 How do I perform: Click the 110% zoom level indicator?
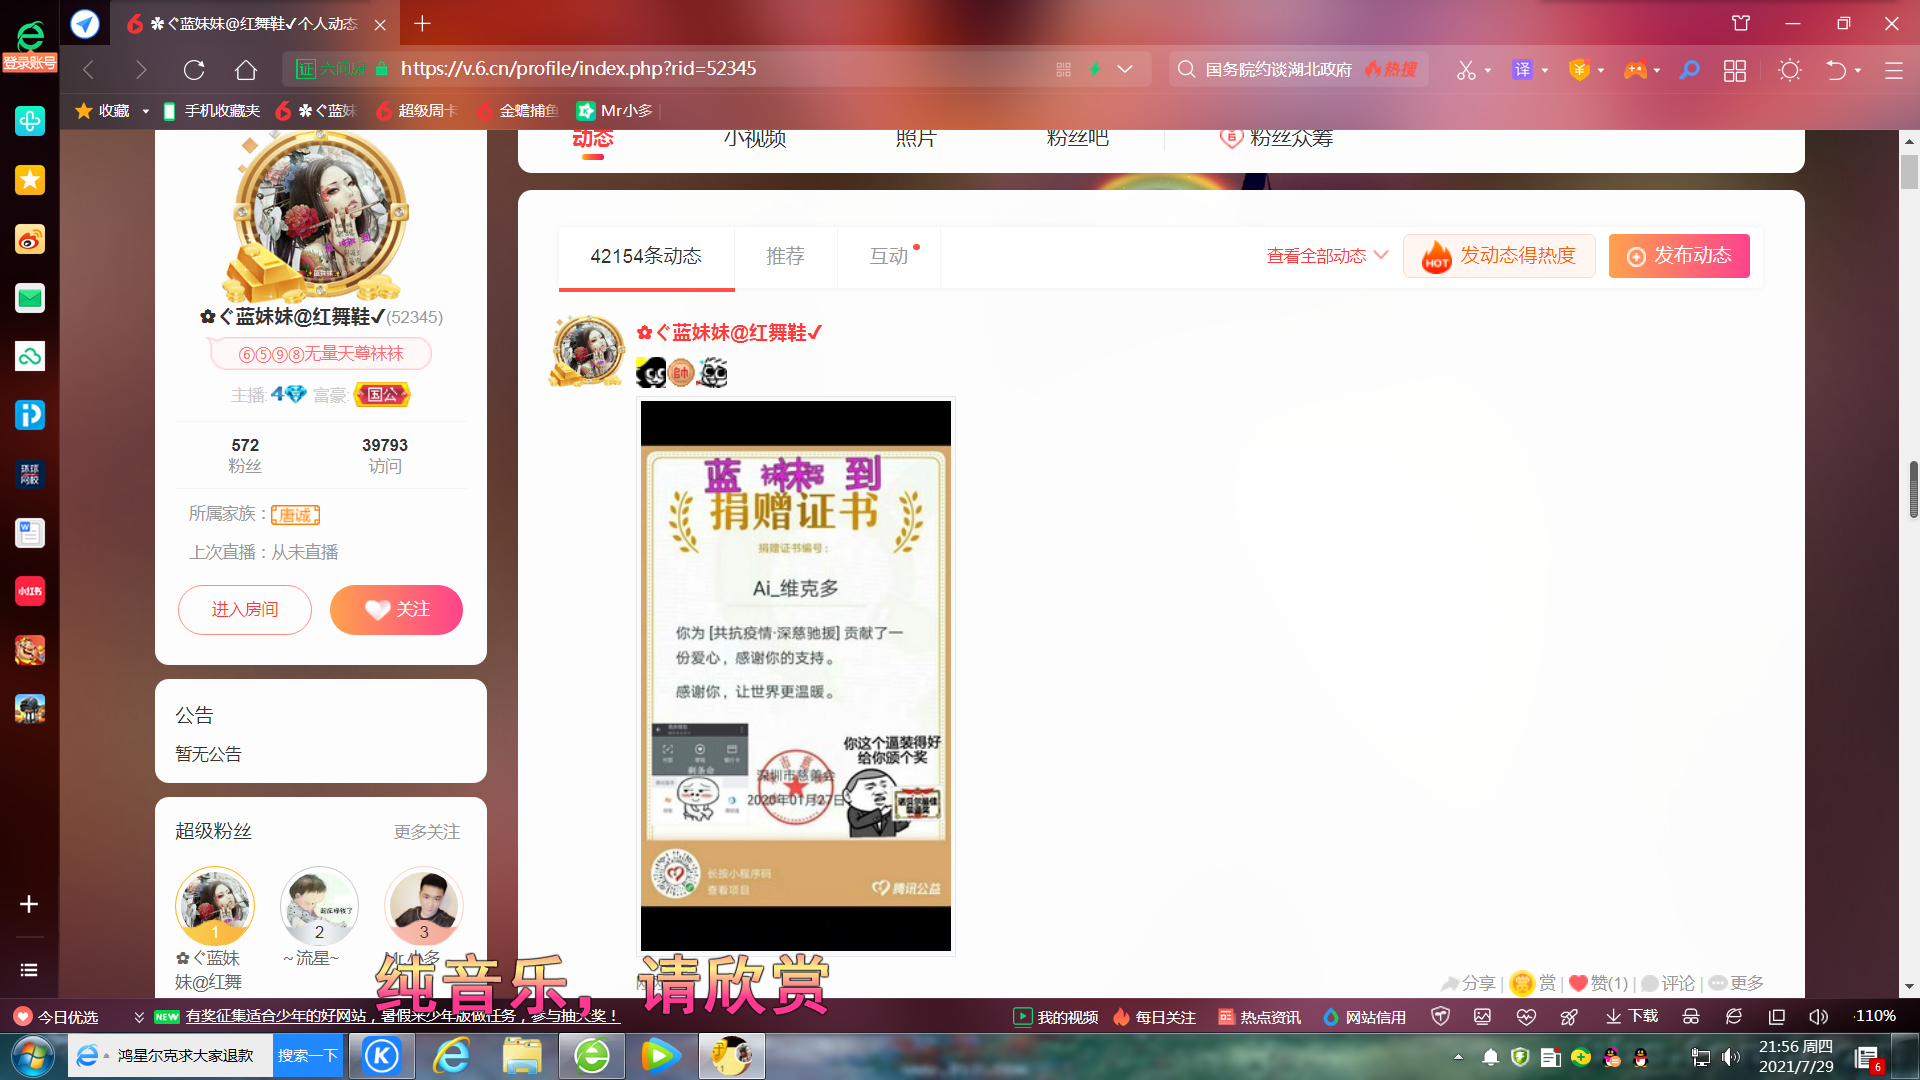pyautogui.click(x=1875, y=1016)
